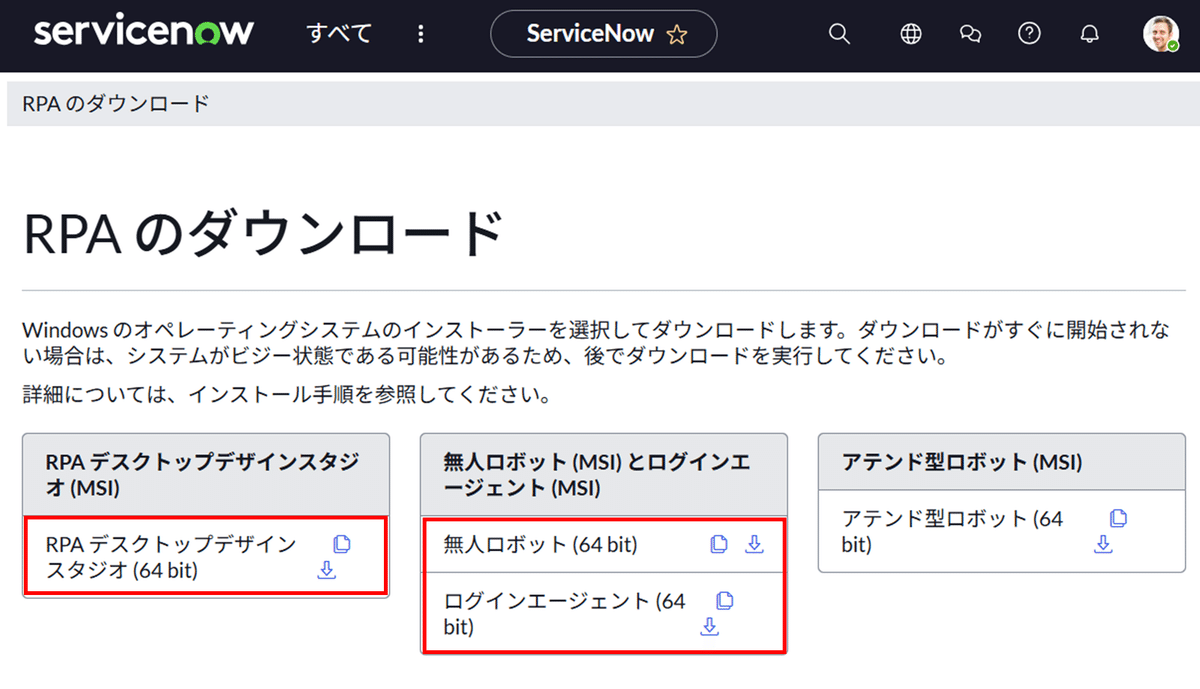Copy link for RPA デスクトップデザインスタジオ installer
This screenshot has width=1200, height=689.
[x=343, y=542]
